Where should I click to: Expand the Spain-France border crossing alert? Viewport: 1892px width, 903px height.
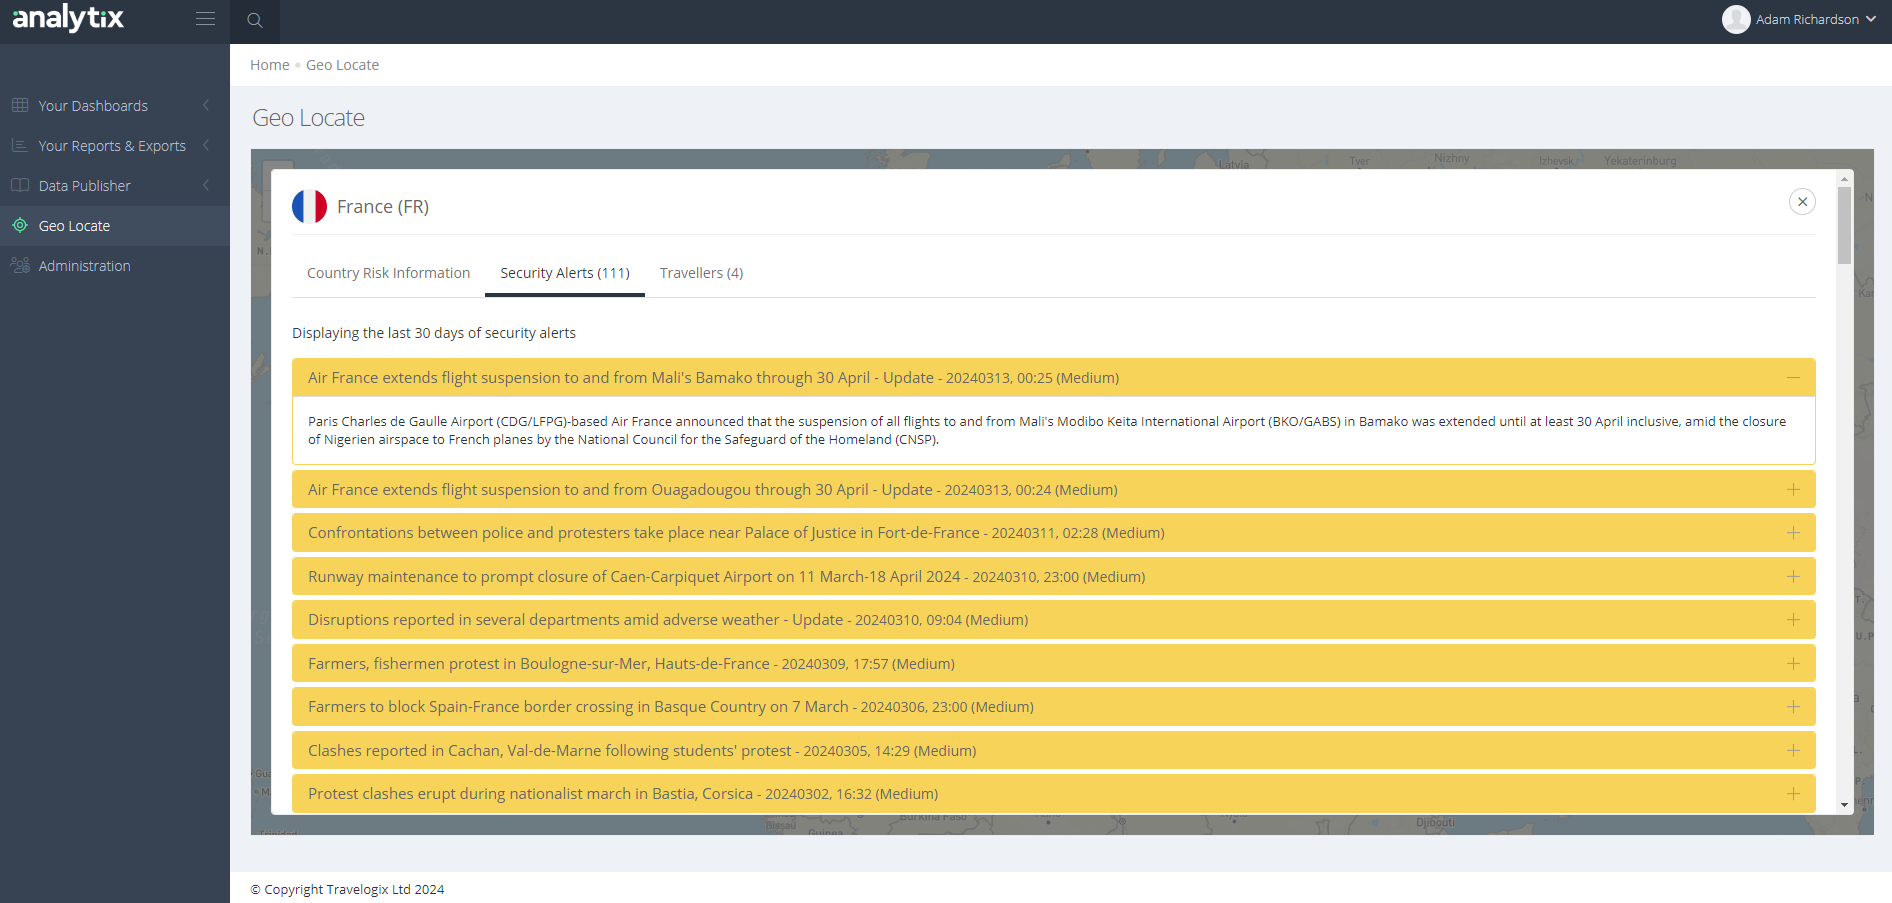pos(1793,707)
